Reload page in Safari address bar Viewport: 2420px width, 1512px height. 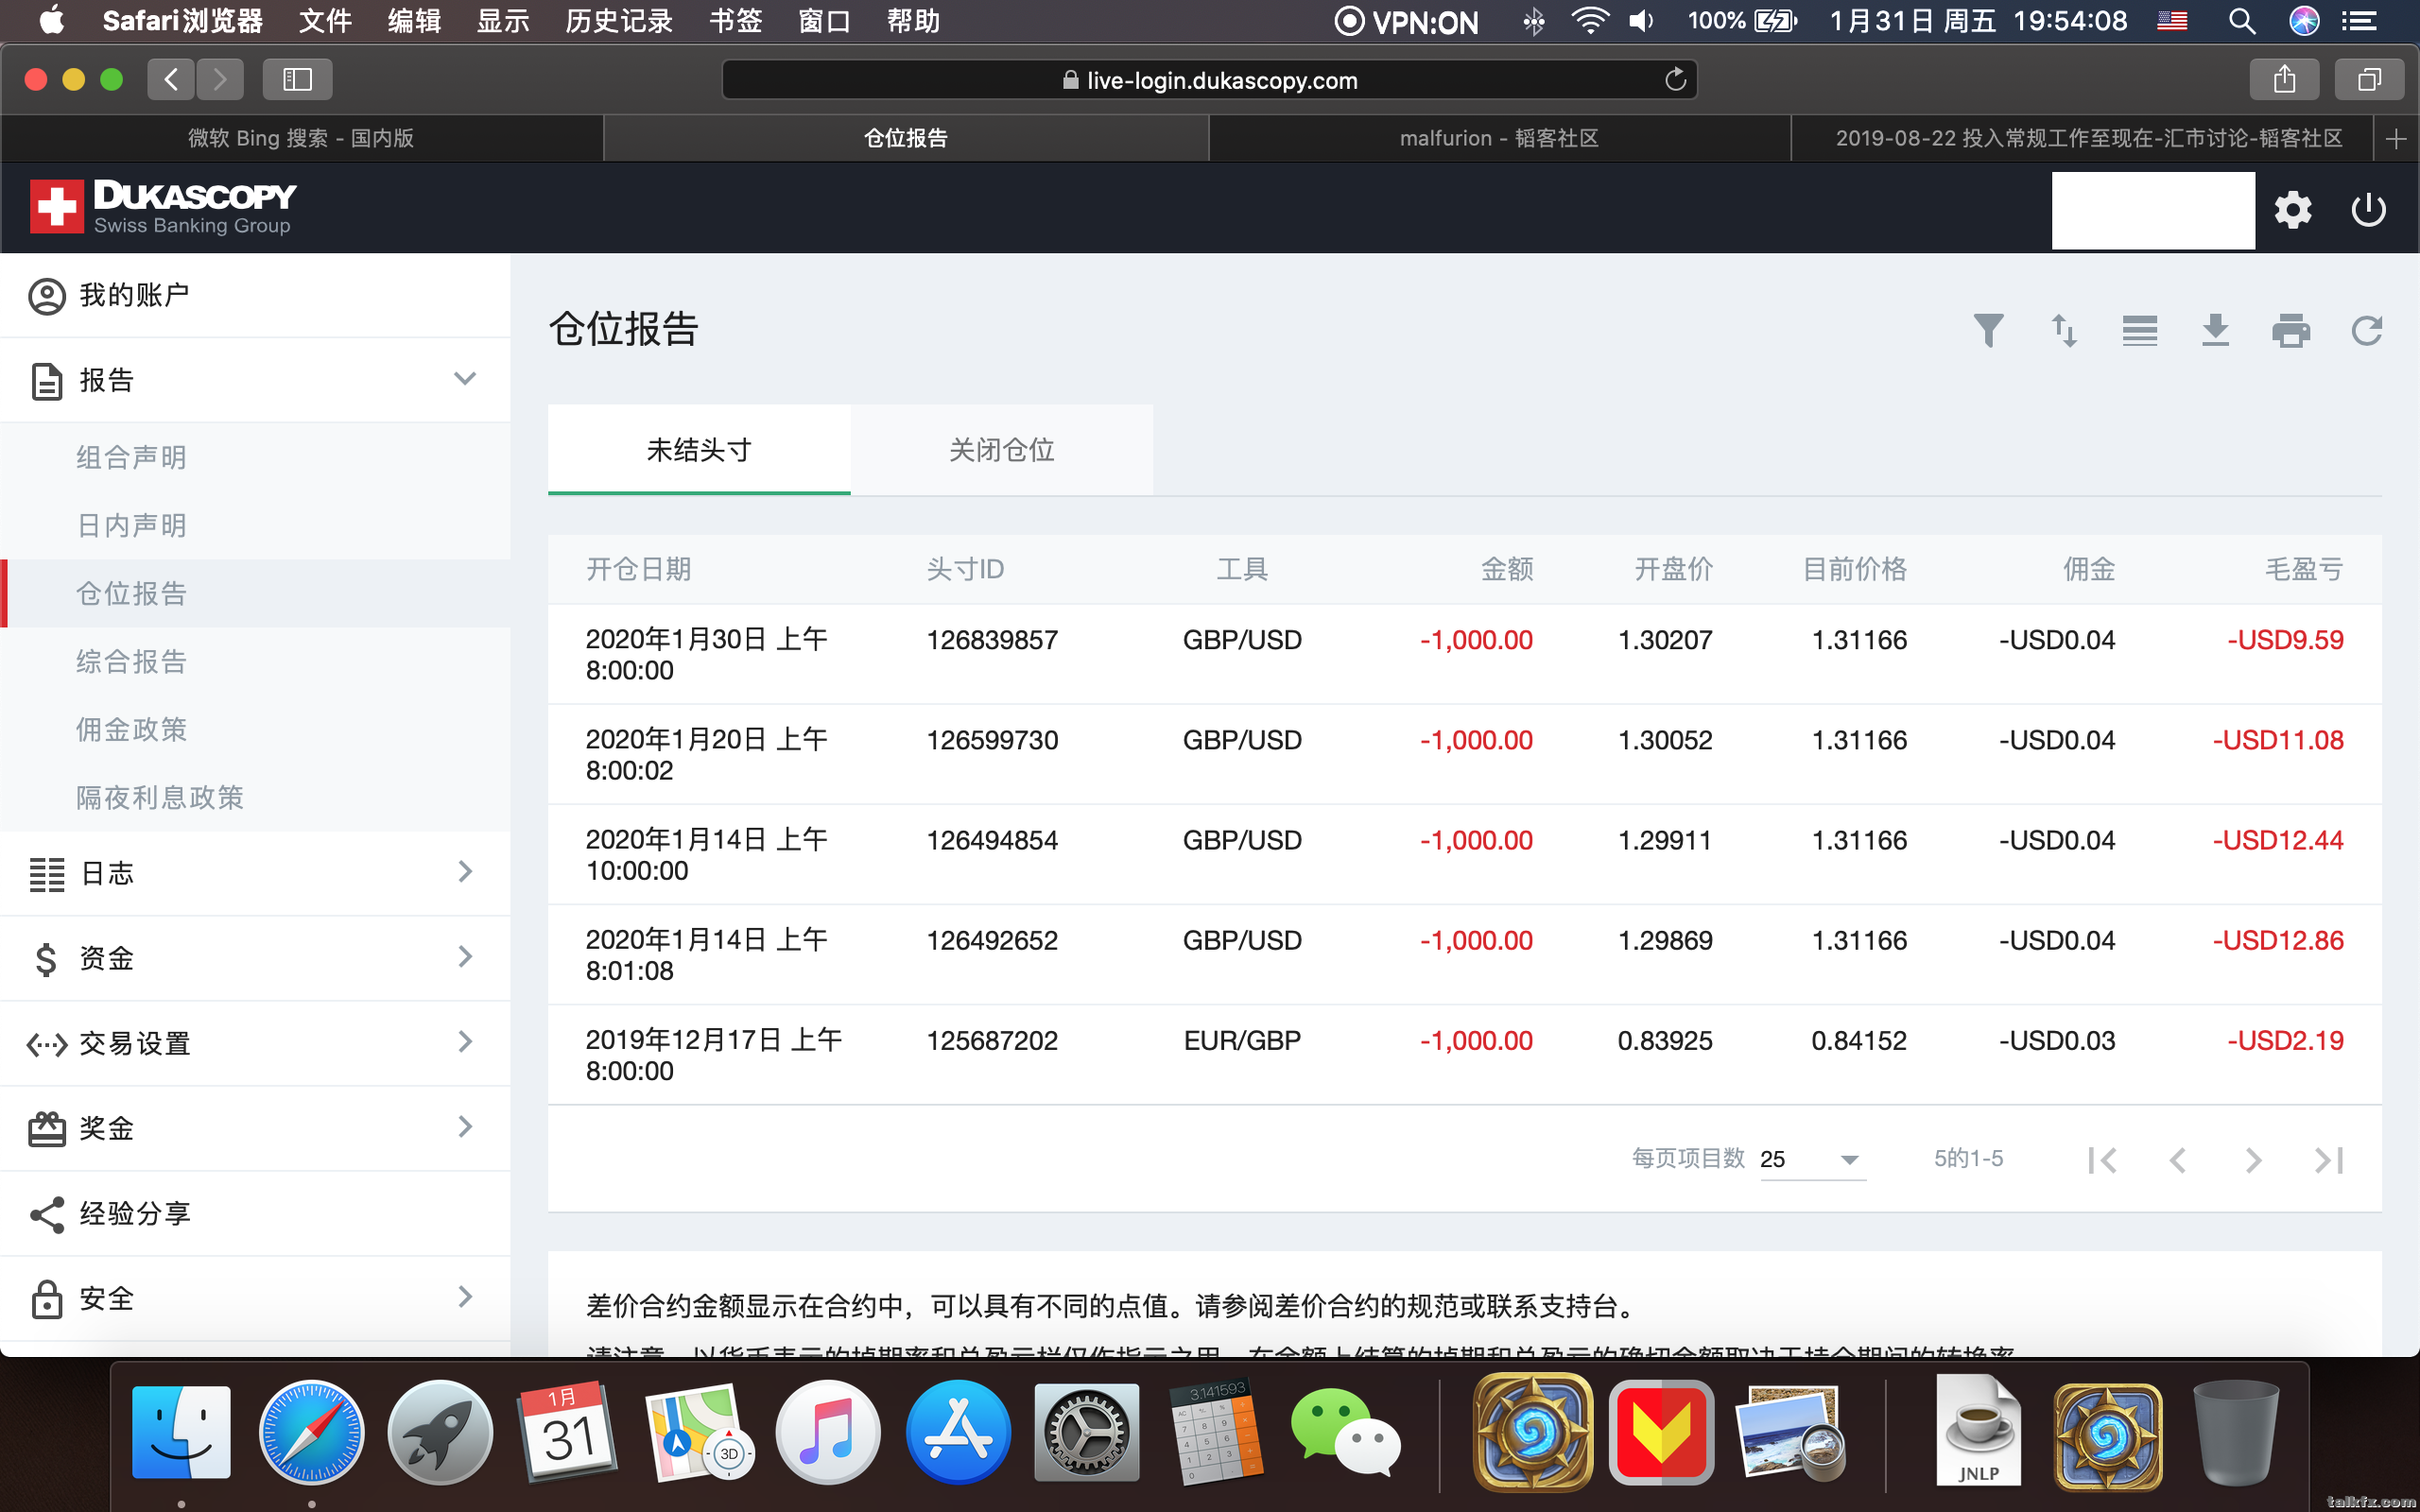pos(1675,79)
